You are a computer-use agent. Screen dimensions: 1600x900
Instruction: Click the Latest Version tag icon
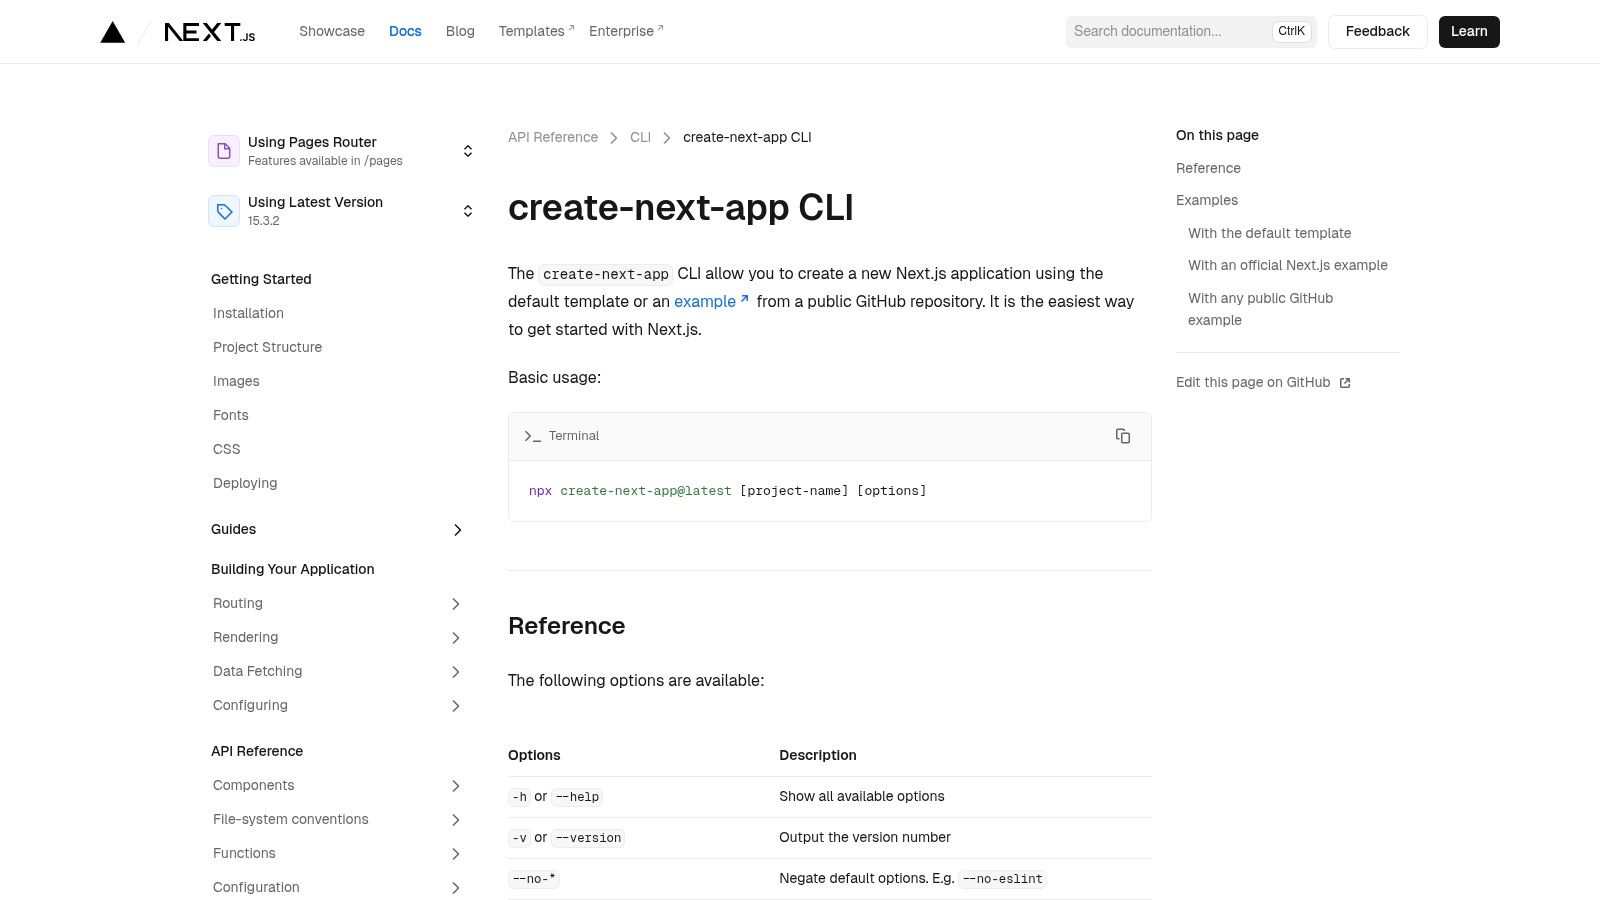[x=224, y=211]
